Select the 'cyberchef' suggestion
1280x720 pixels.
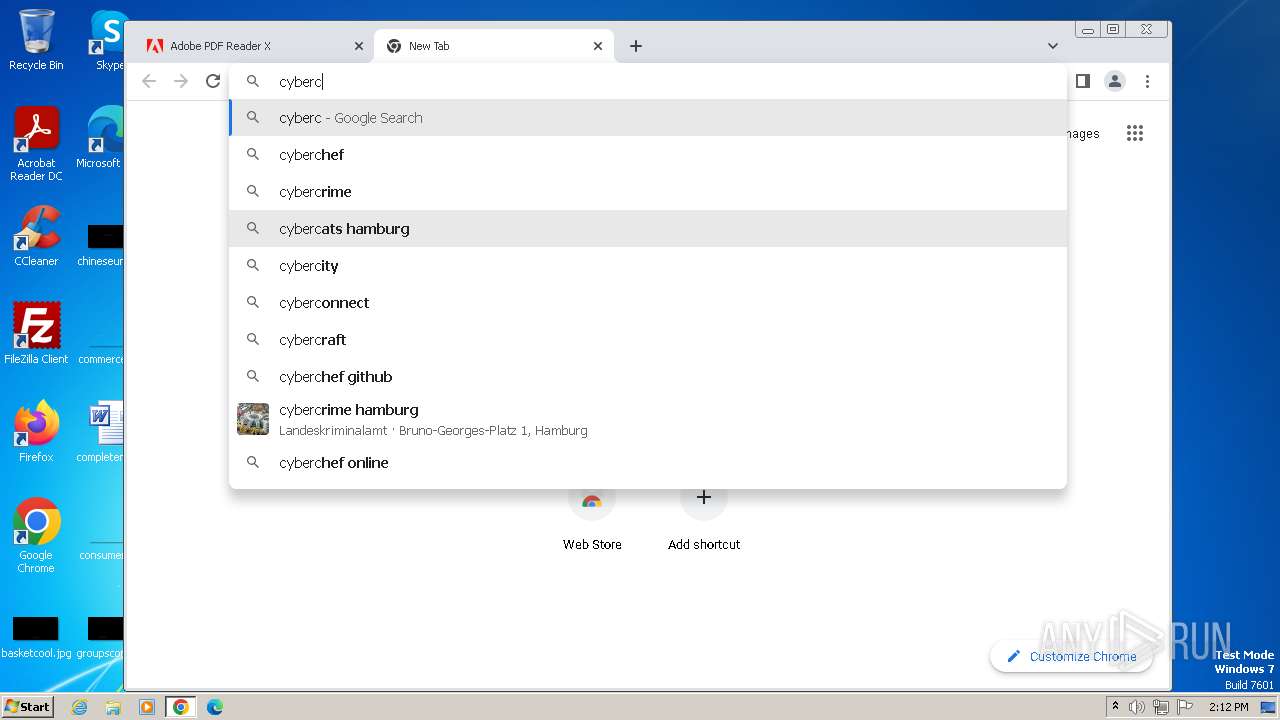coord(648,155)
